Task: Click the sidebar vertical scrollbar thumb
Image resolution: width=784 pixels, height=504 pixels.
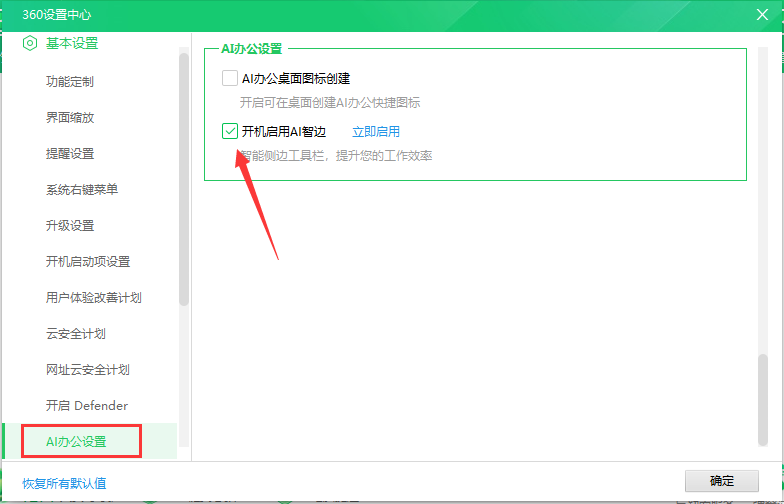Action: [x=184, y=179]
